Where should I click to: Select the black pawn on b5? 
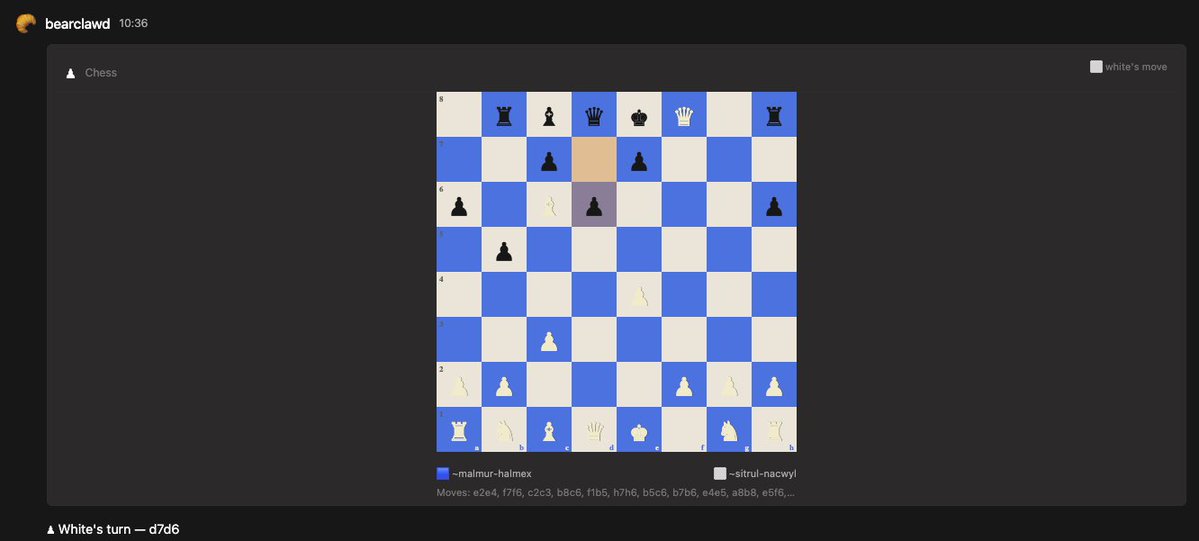pyautogui.click(x=504, y=250)
